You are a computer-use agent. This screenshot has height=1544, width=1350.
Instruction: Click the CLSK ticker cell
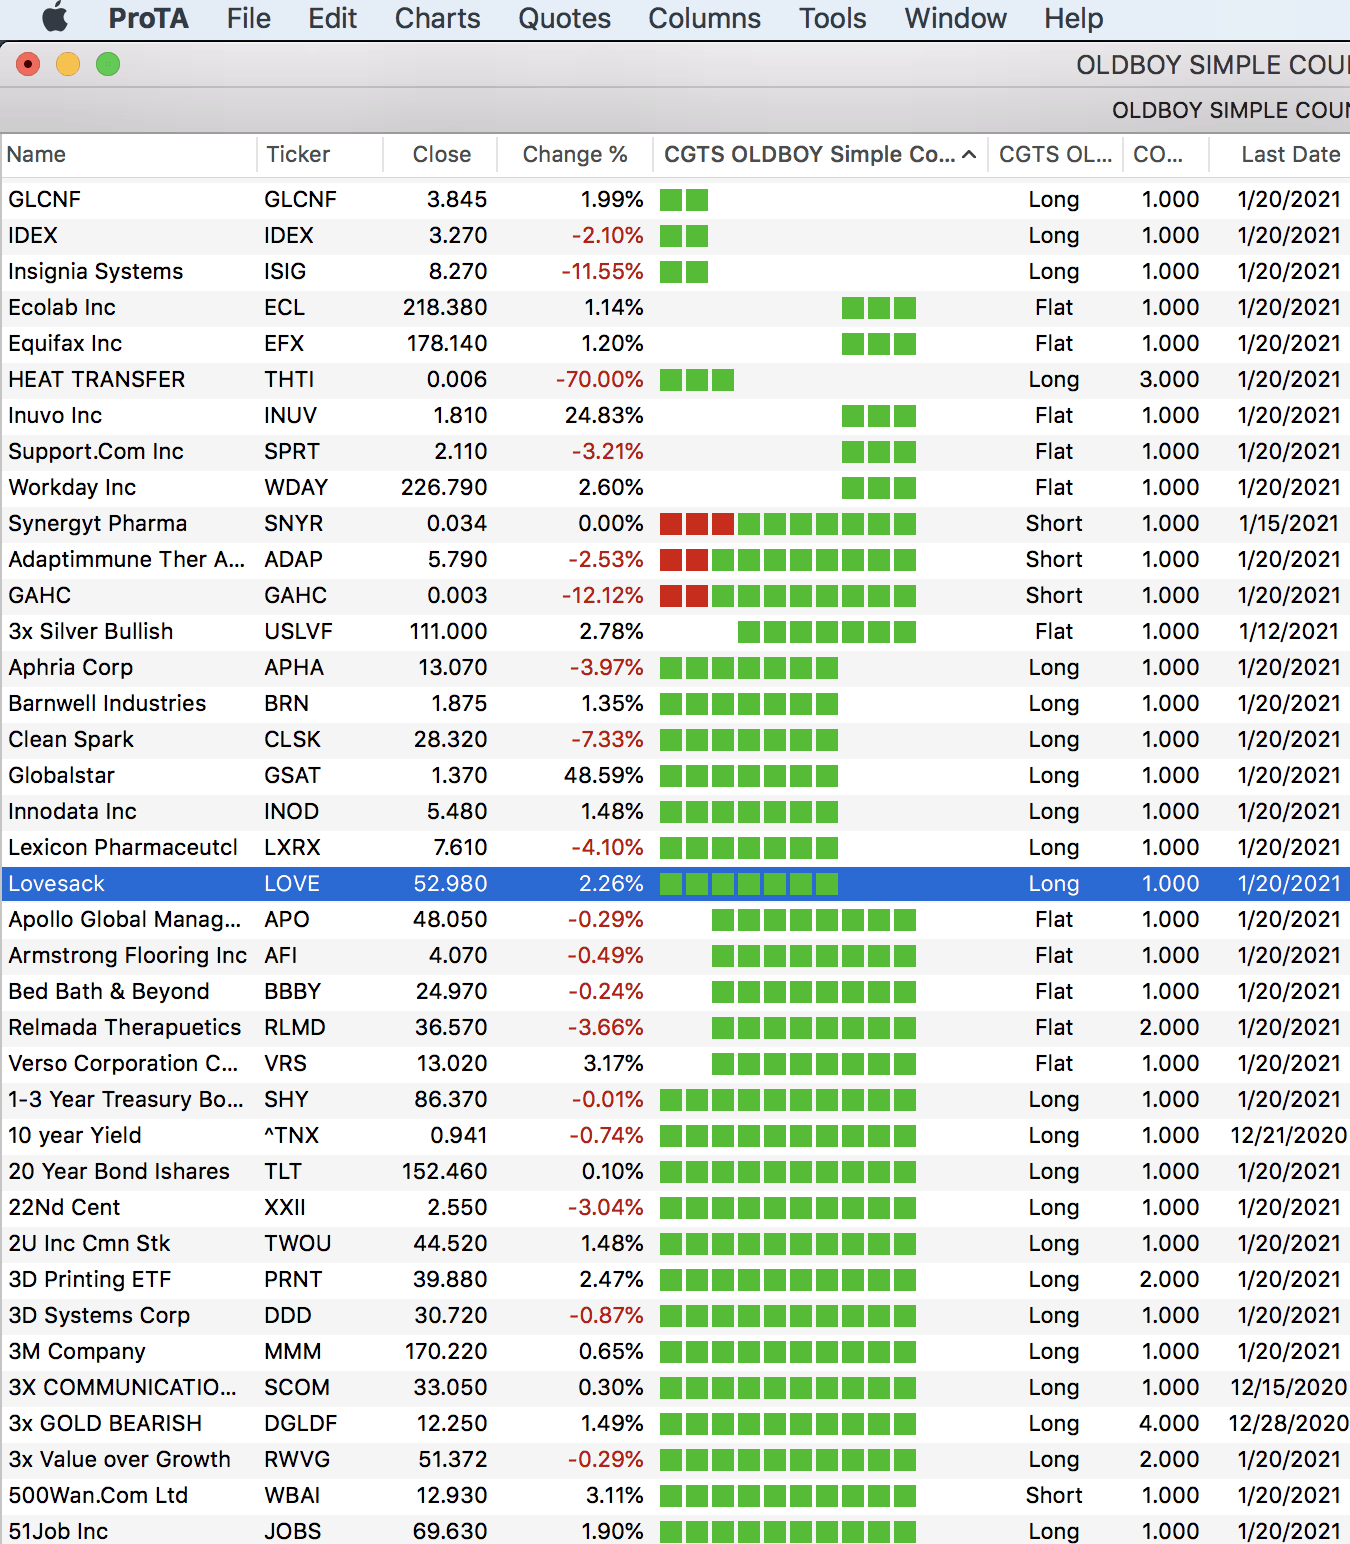(x=293, y=739)
